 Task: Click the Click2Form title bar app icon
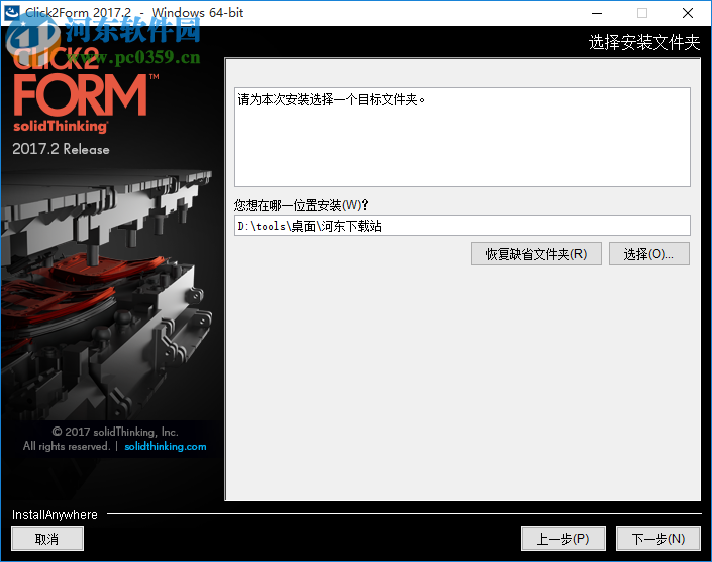pos(11,13)
